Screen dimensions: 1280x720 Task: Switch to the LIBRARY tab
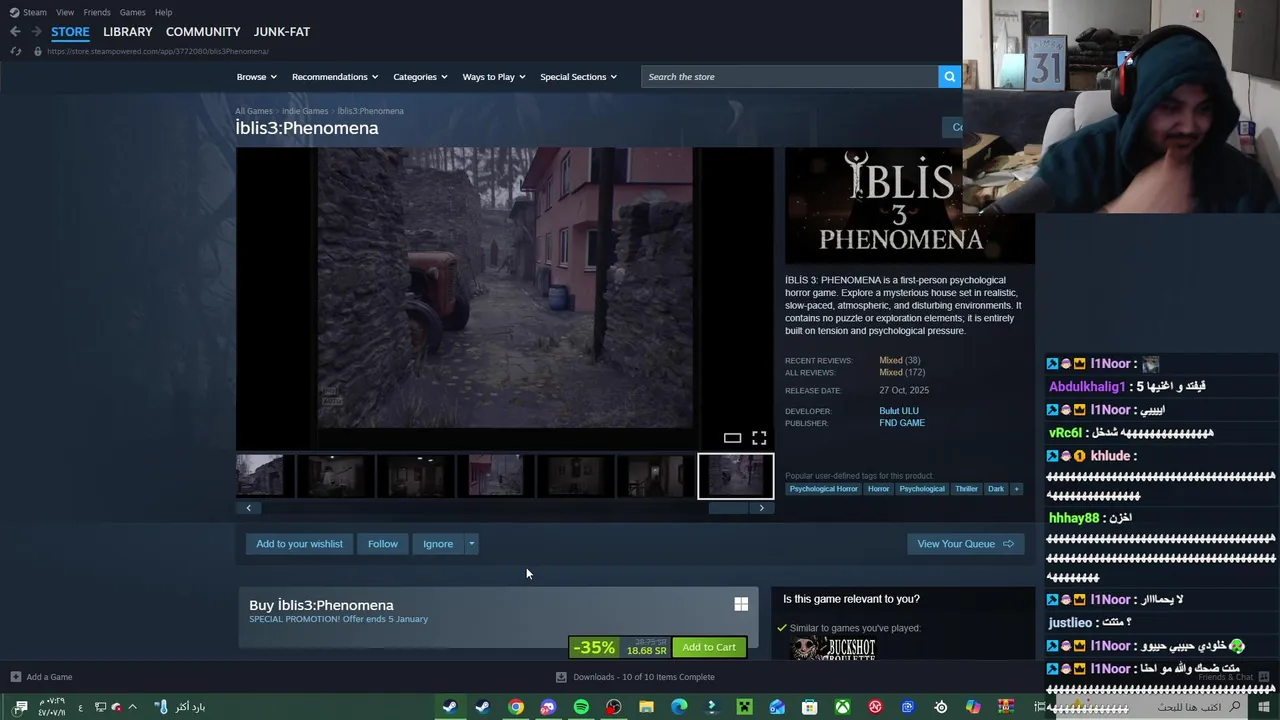click(128, 32)
